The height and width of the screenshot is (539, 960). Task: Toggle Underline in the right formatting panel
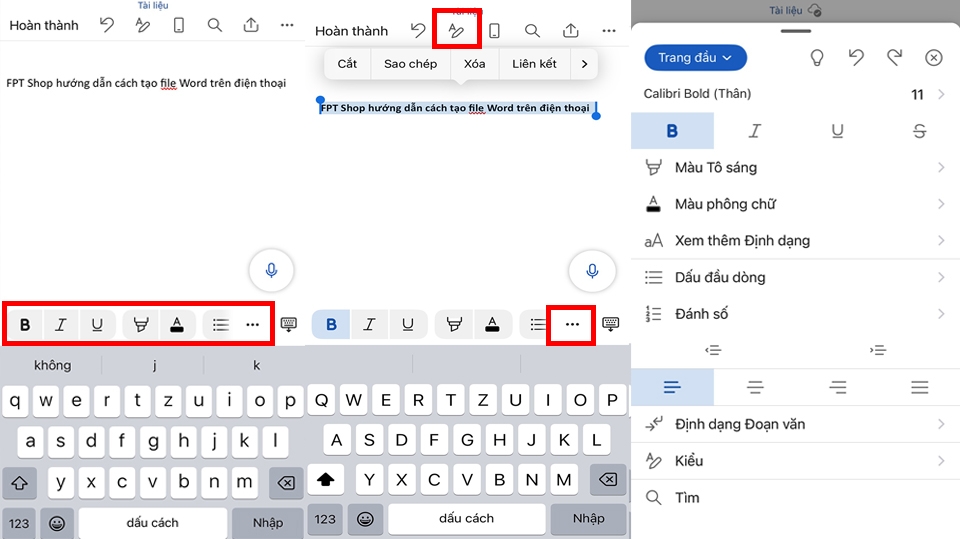[x=837, y=130]
